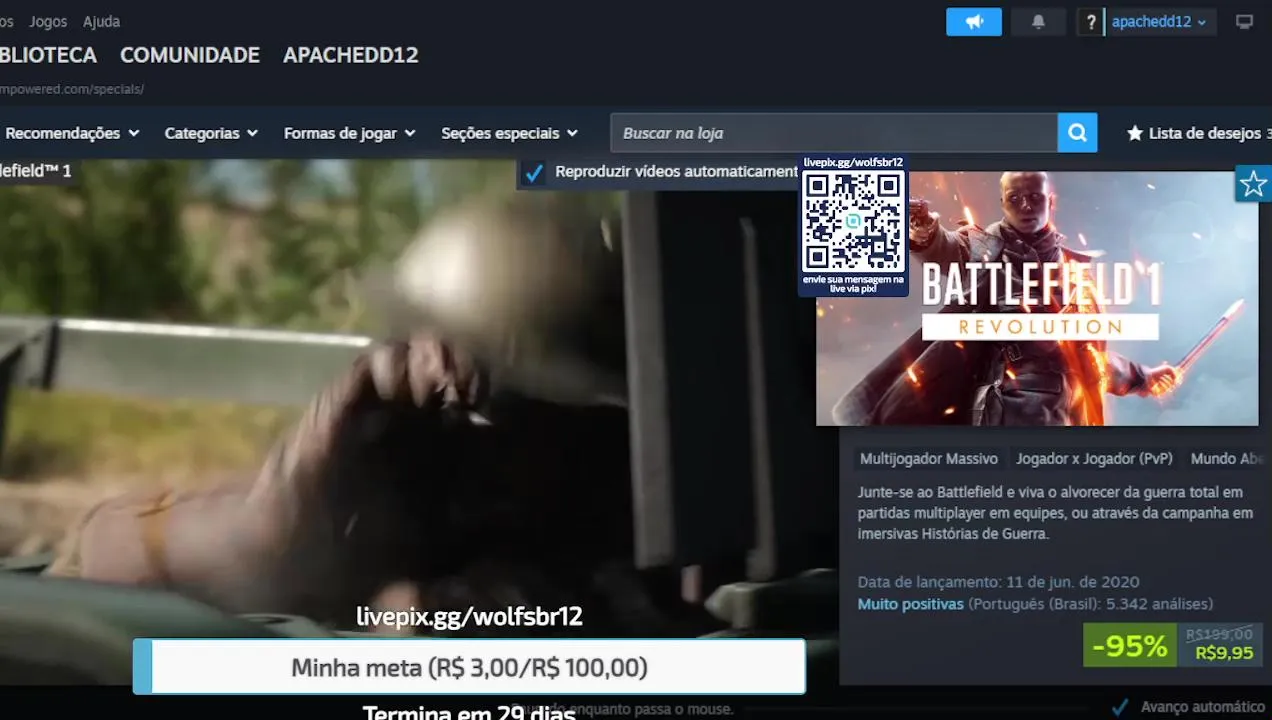1272x720 pixels.
Task: Expand the Categorias dropdown
Action: pyautogui.click(x=211, y=133)
